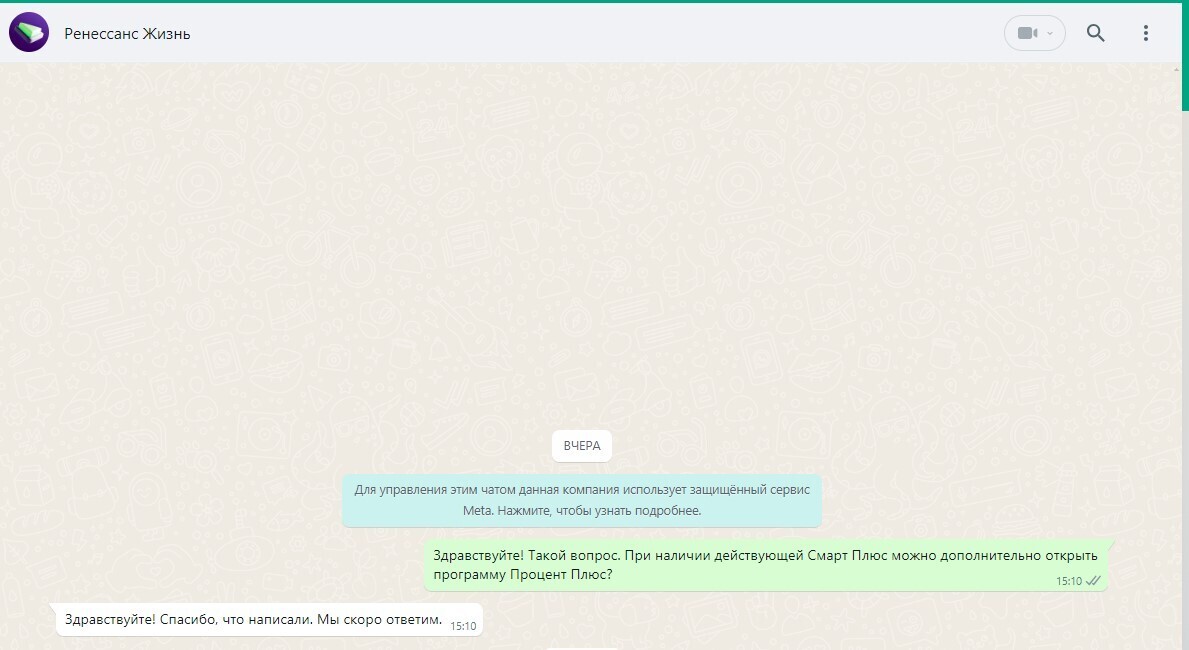Click the partially visible date badge at bottom
The width and height of the screenshot is (1189, 650).
581,646
